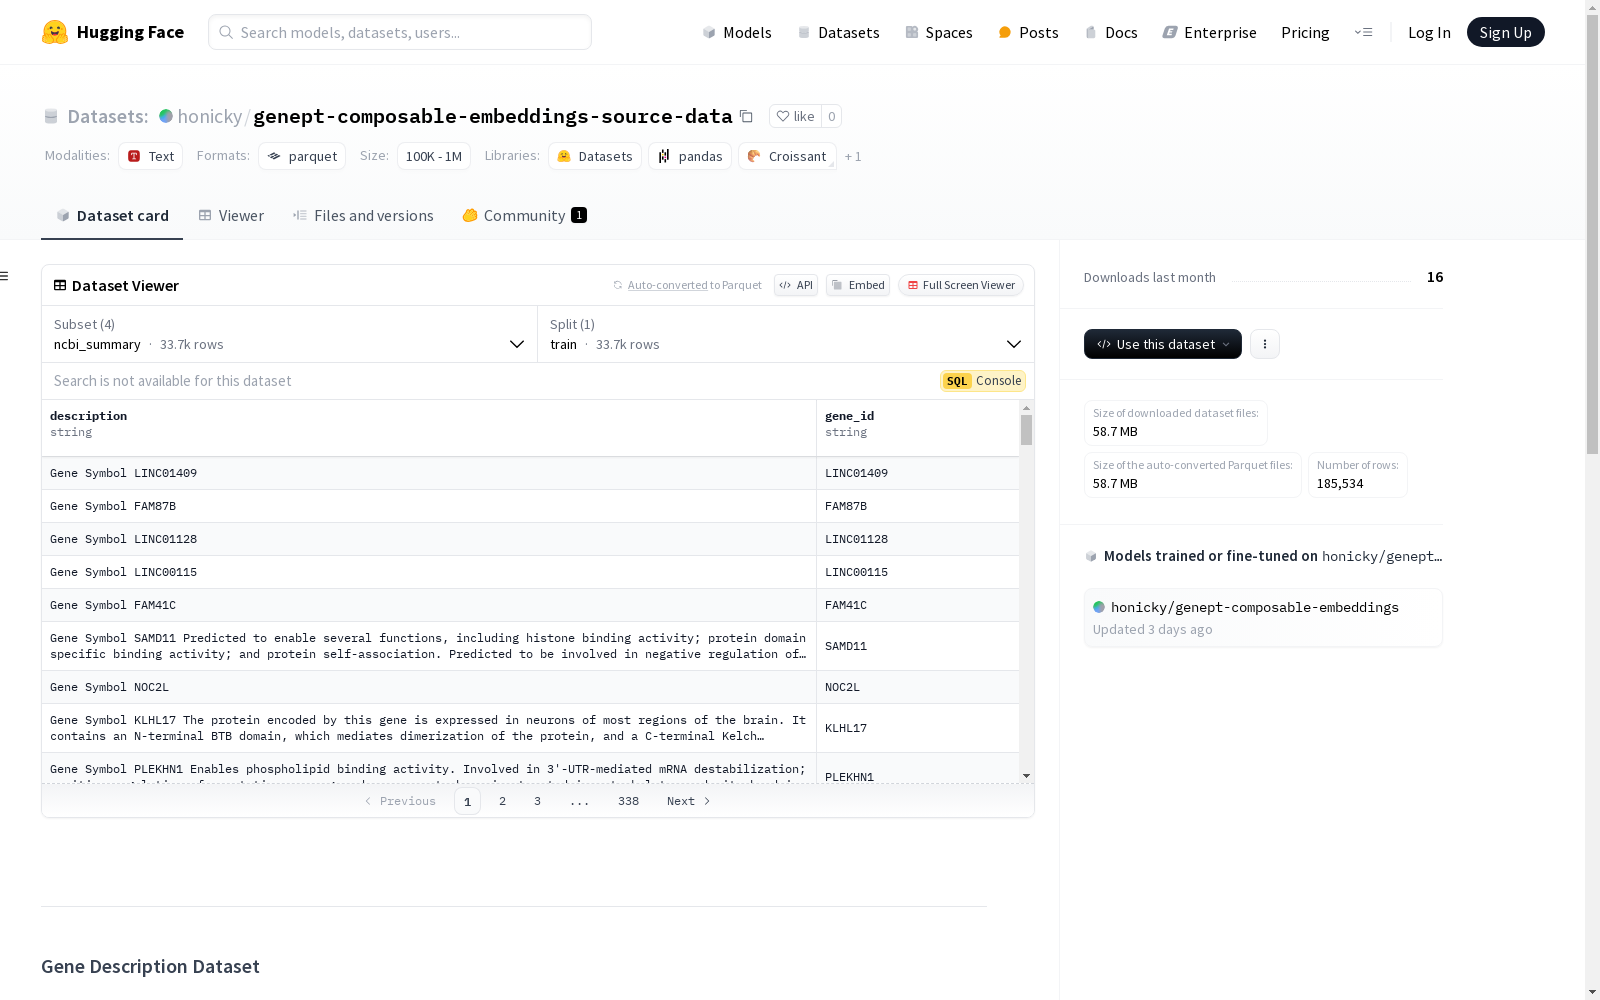Open the pandas library tag
Viewport: 1600px width, 1000px height.
690,156
